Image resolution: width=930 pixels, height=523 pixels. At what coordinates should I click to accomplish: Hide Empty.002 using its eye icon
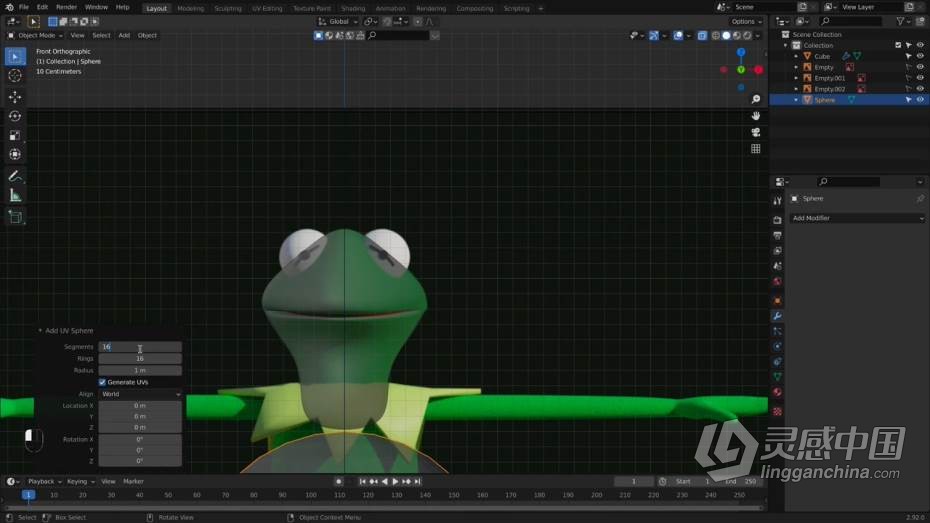pyautogui.click(x=920, y=89)
